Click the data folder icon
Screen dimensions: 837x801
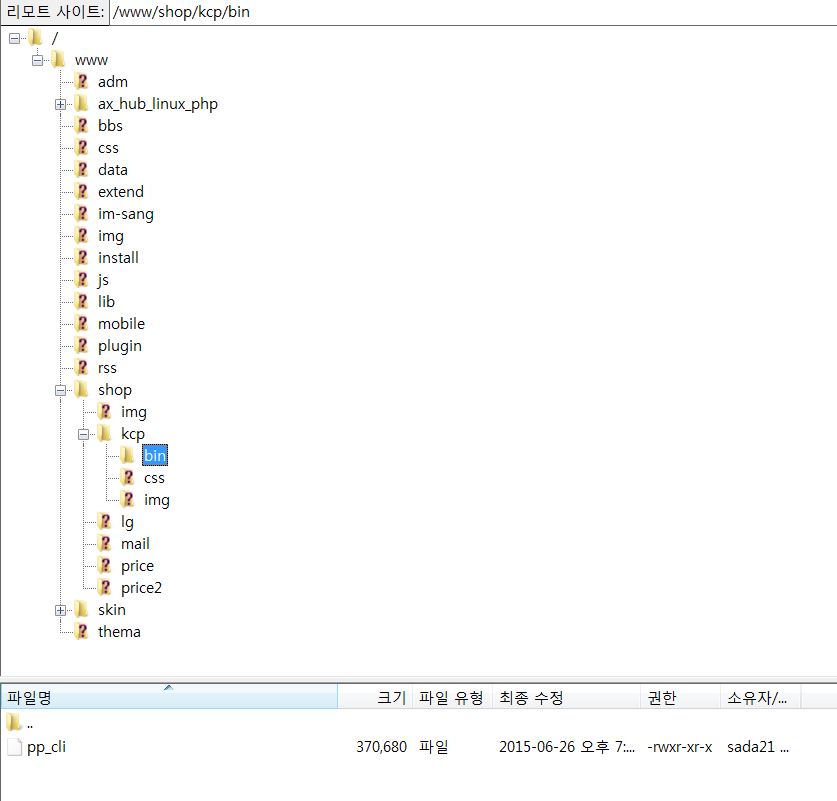[x=82, y=170]
